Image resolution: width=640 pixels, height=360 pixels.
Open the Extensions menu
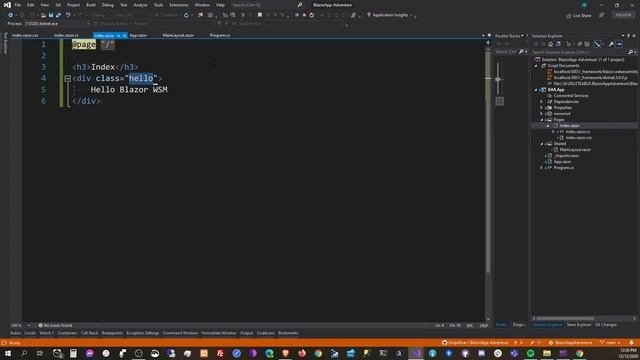coord(179,5)
